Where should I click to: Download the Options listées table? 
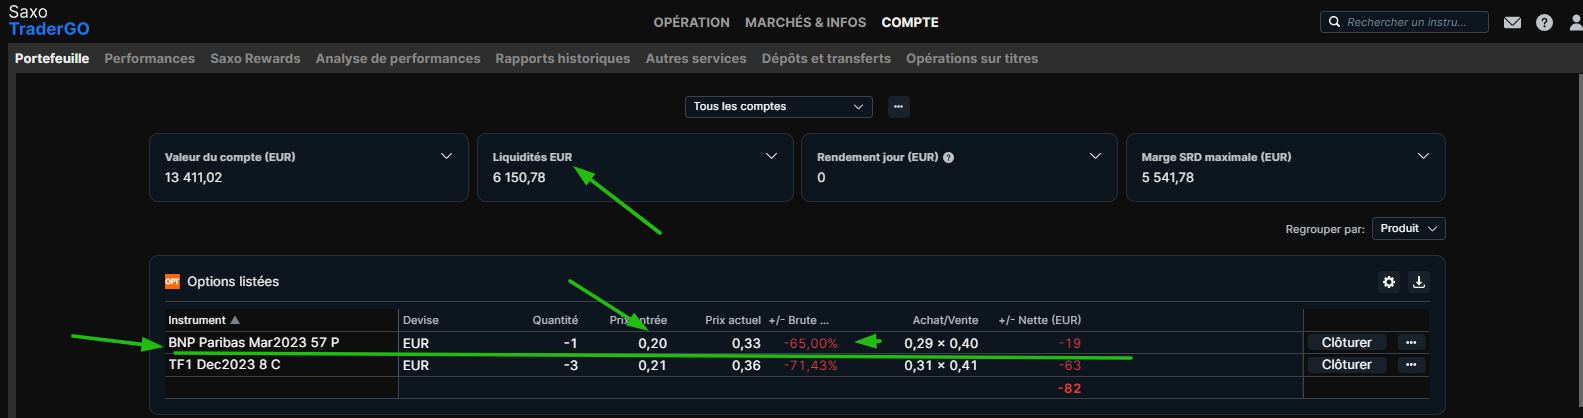tap(1418, 282)
